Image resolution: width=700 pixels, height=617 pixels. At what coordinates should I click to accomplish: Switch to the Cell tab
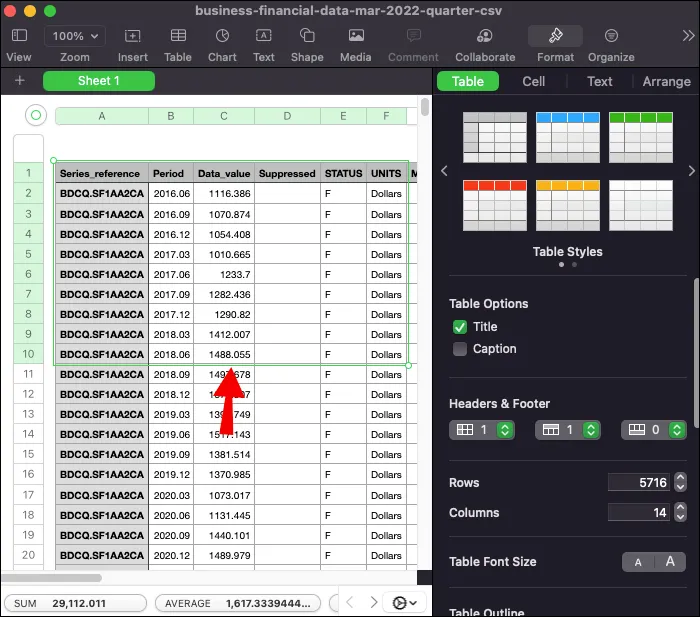534,81
